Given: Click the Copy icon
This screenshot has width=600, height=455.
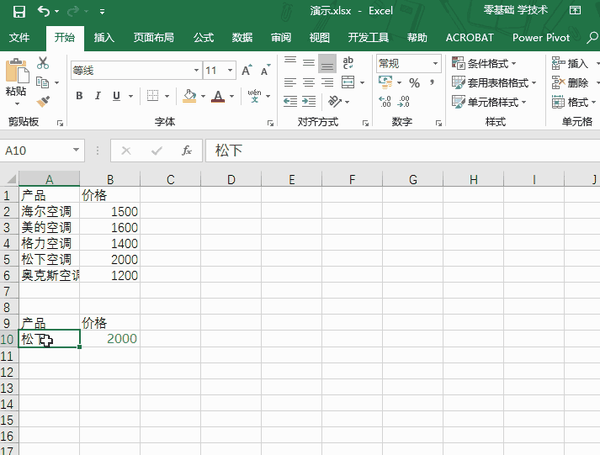Looking at the screenshot, I should tap(42, 82).
